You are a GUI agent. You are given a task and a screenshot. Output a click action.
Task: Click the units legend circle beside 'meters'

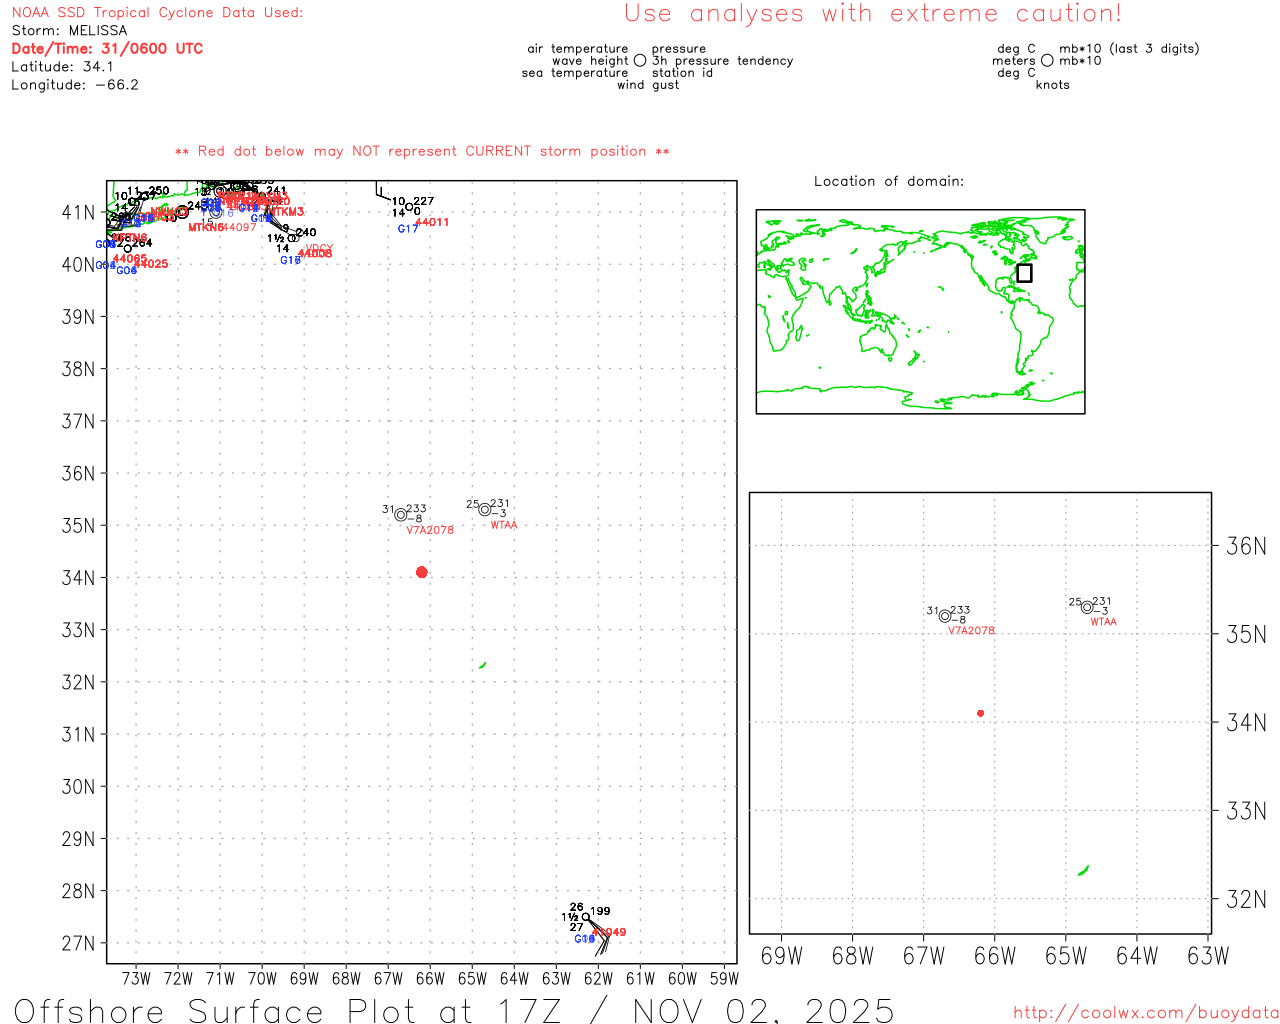pyautogui.click(x=1047, y=60)
